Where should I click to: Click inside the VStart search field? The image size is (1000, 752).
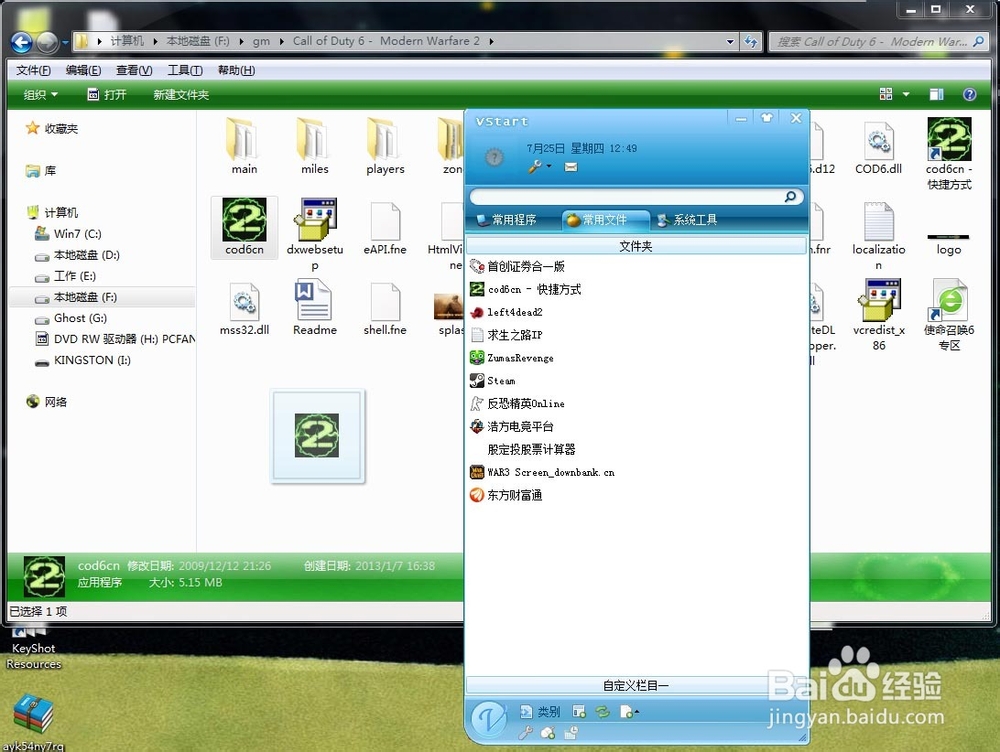pos(628,196)
